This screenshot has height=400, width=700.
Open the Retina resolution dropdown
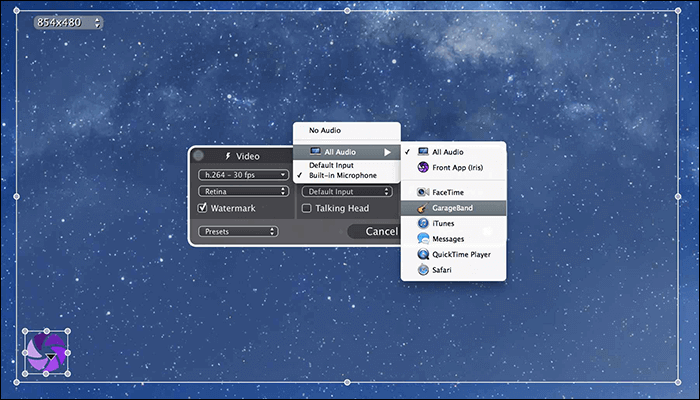click(x=243, y=190)
